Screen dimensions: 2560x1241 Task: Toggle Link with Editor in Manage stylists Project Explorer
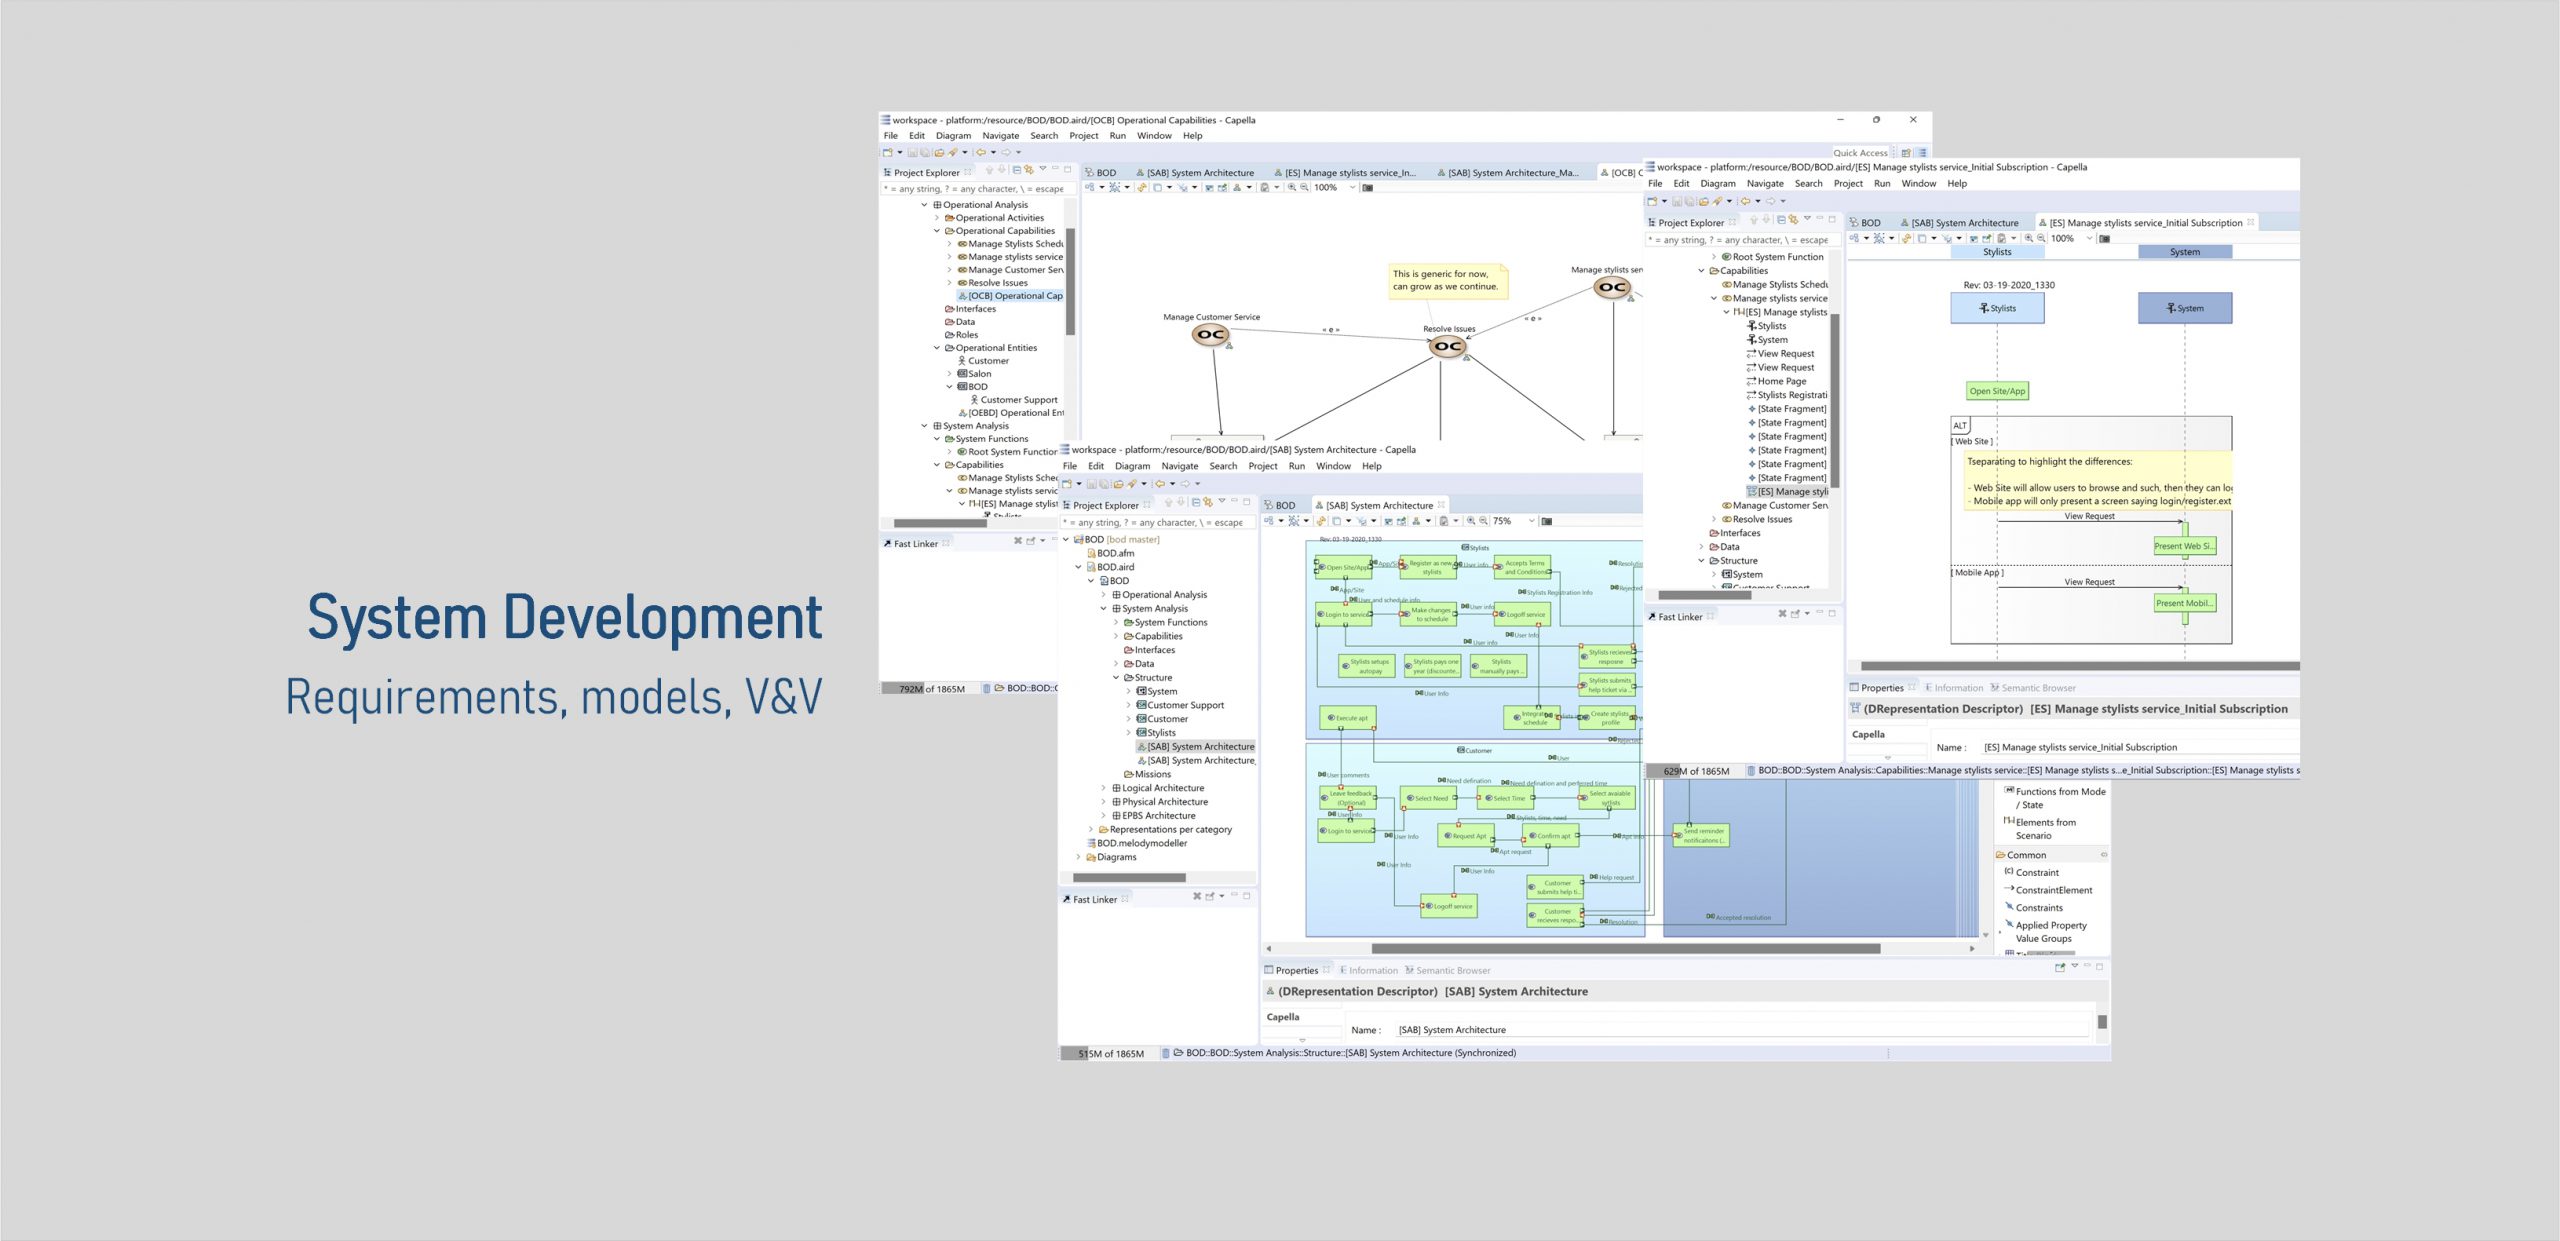tap(1794, 220)
